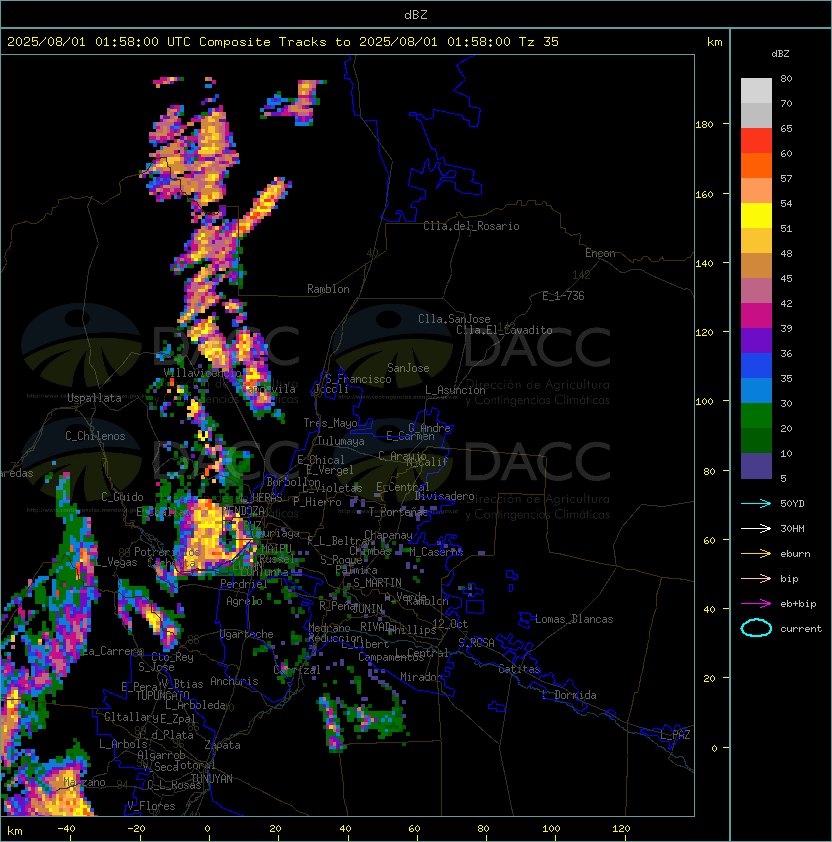
Task: Click the Encon label on the map
Action: click(600, 253)
